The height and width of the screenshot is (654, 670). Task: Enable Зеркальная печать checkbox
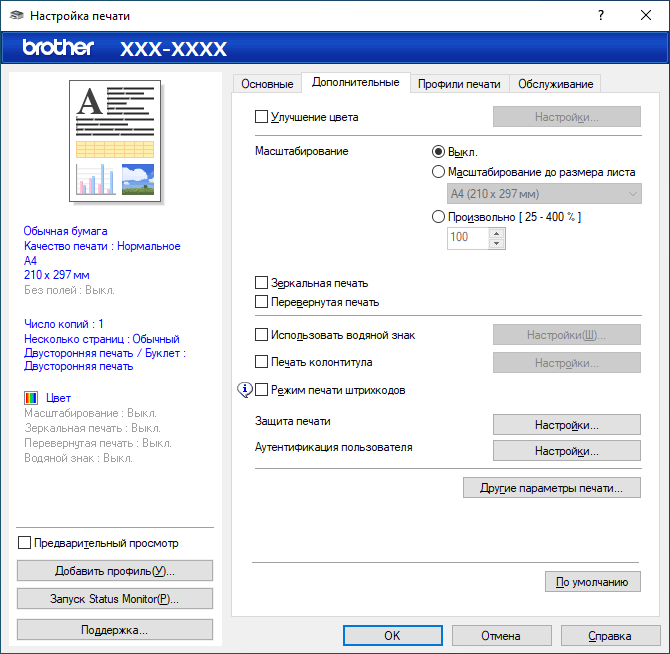(x=261, y=283)
